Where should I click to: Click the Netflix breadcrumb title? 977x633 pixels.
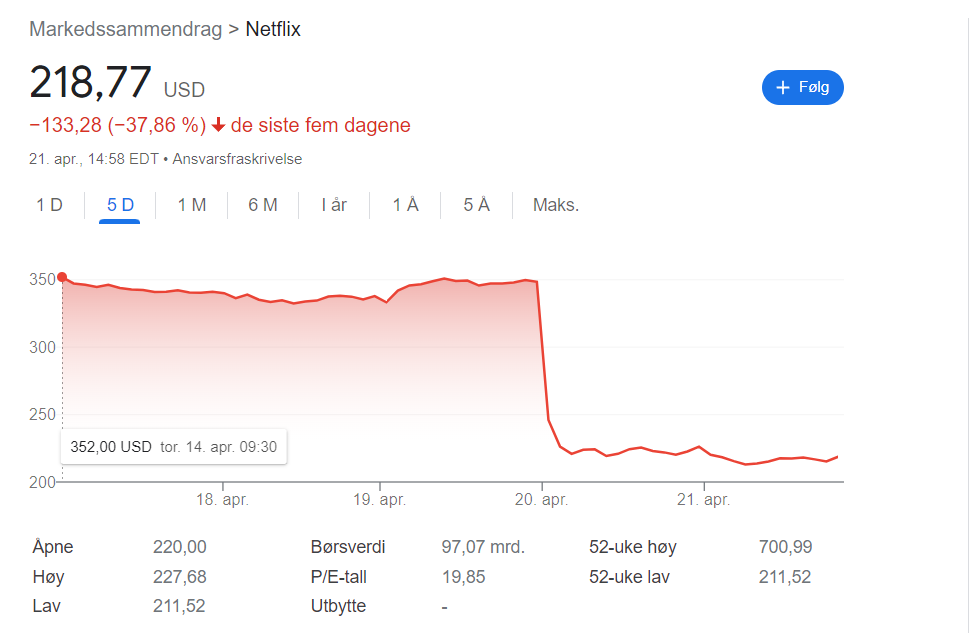(x=273, y=29)
